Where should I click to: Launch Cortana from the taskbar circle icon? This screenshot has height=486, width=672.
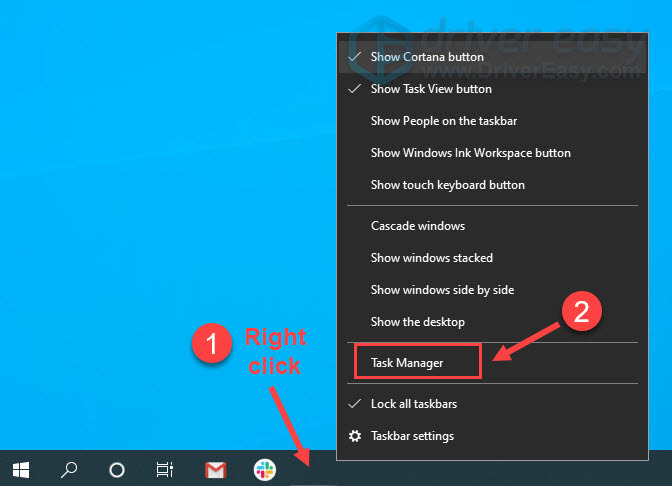click(x=117, y=468)
